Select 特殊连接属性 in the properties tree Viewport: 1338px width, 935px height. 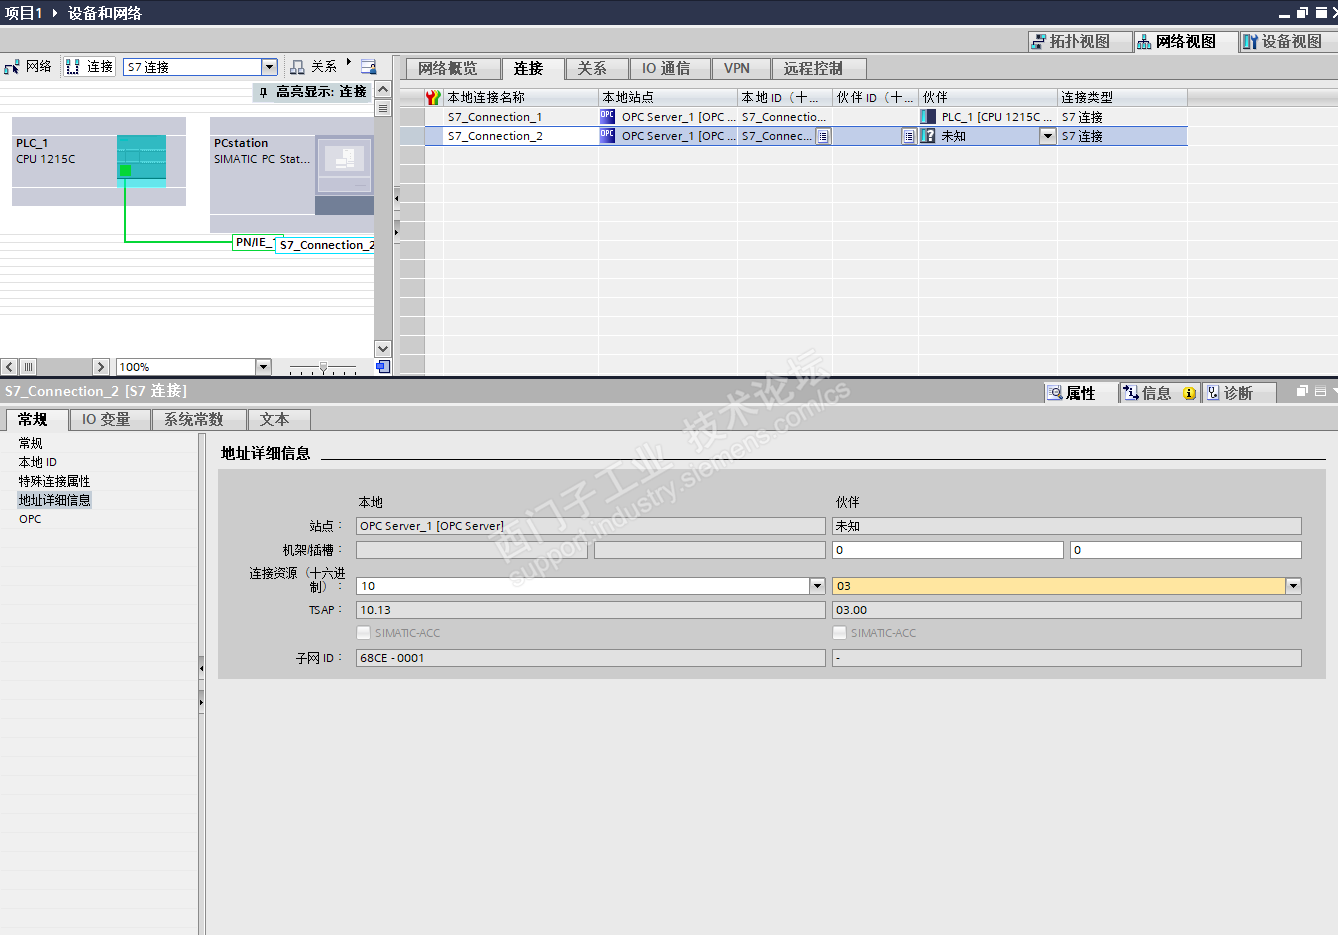click(54, 481)
